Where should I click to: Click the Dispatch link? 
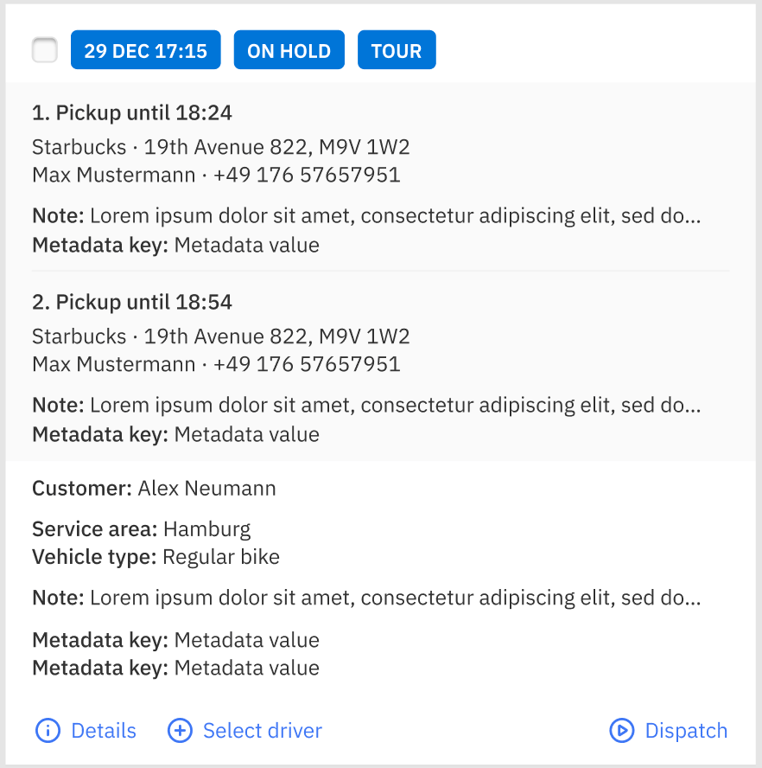pos(686,730)
